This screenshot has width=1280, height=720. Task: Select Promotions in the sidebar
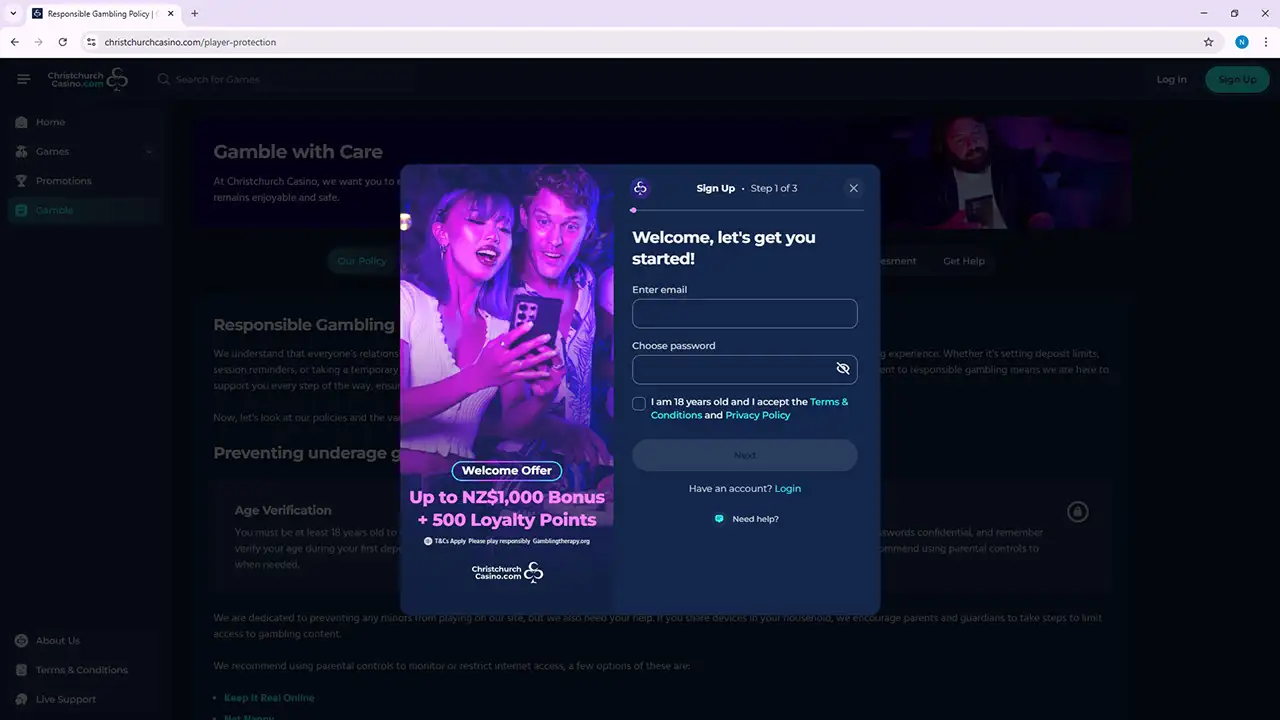(63, 181)
